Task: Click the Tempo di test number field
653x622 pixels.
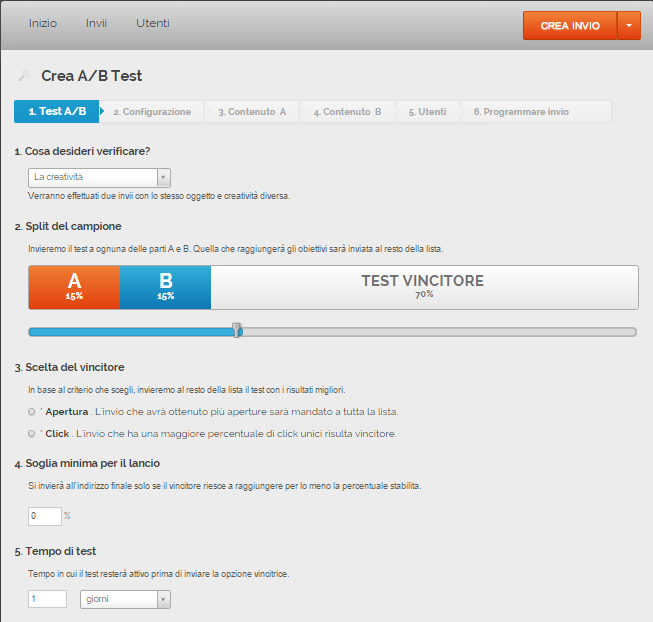Action: [x=47, y=599]
